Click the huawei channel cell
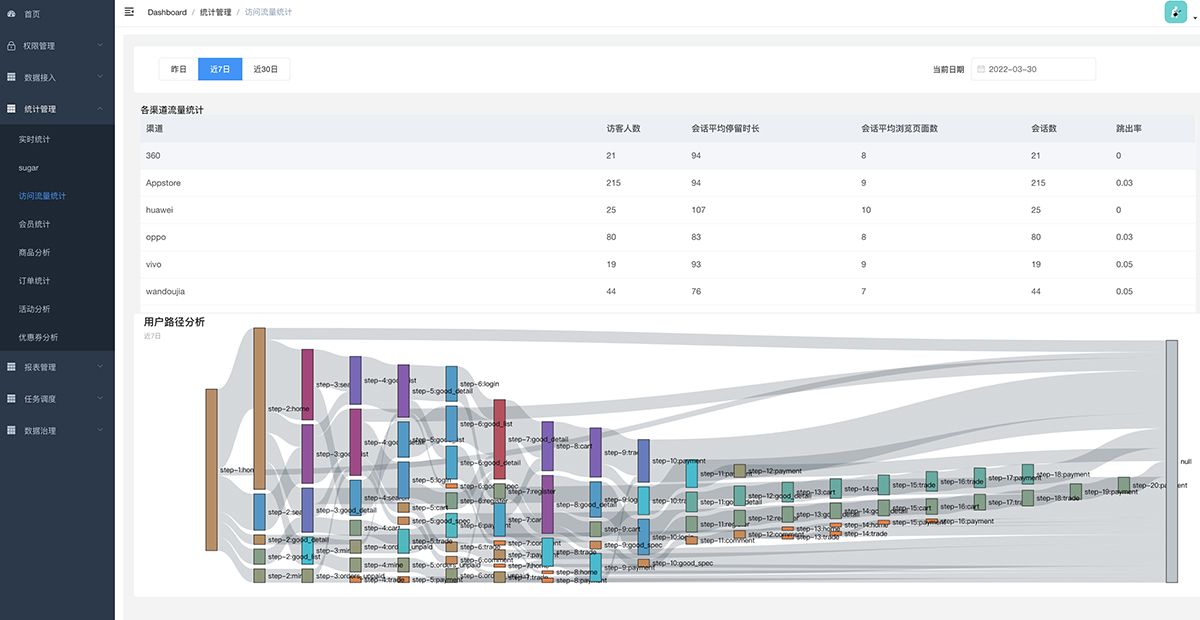This screenshot has width=1200, height=620. click(x=159, y=210)
